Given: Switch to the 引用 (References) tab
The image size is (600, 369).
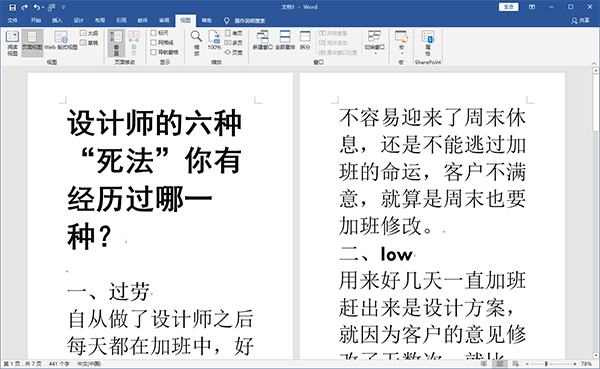Looking at the screenshot, I should pyautogui.click(x=121, y=21).
